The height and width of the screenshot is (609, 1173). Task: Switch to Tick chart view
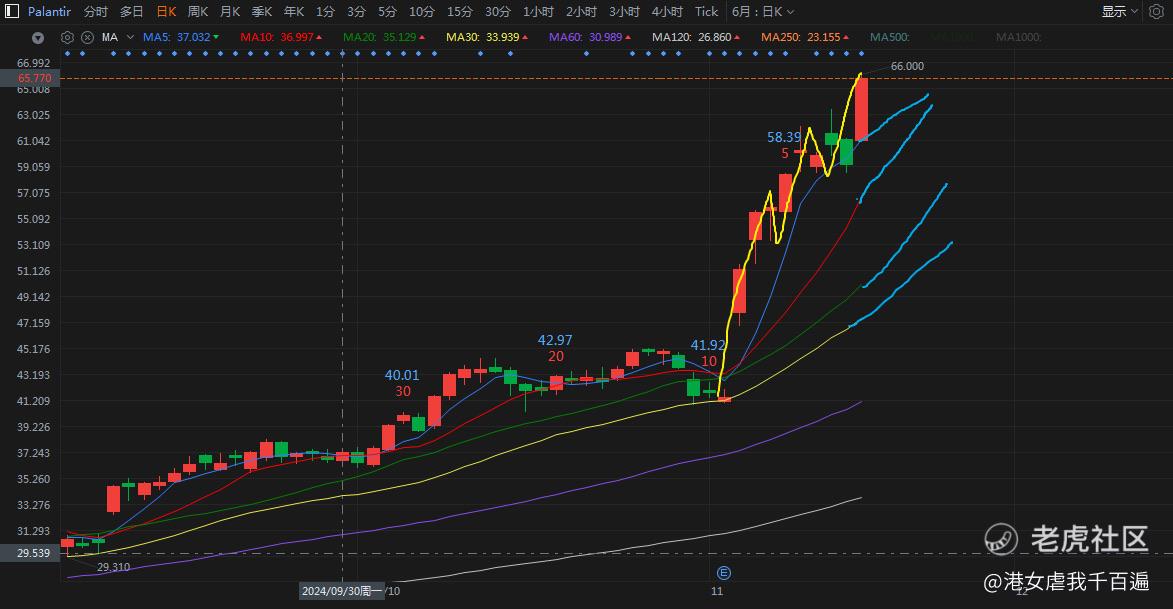click(x=706, y=11)
